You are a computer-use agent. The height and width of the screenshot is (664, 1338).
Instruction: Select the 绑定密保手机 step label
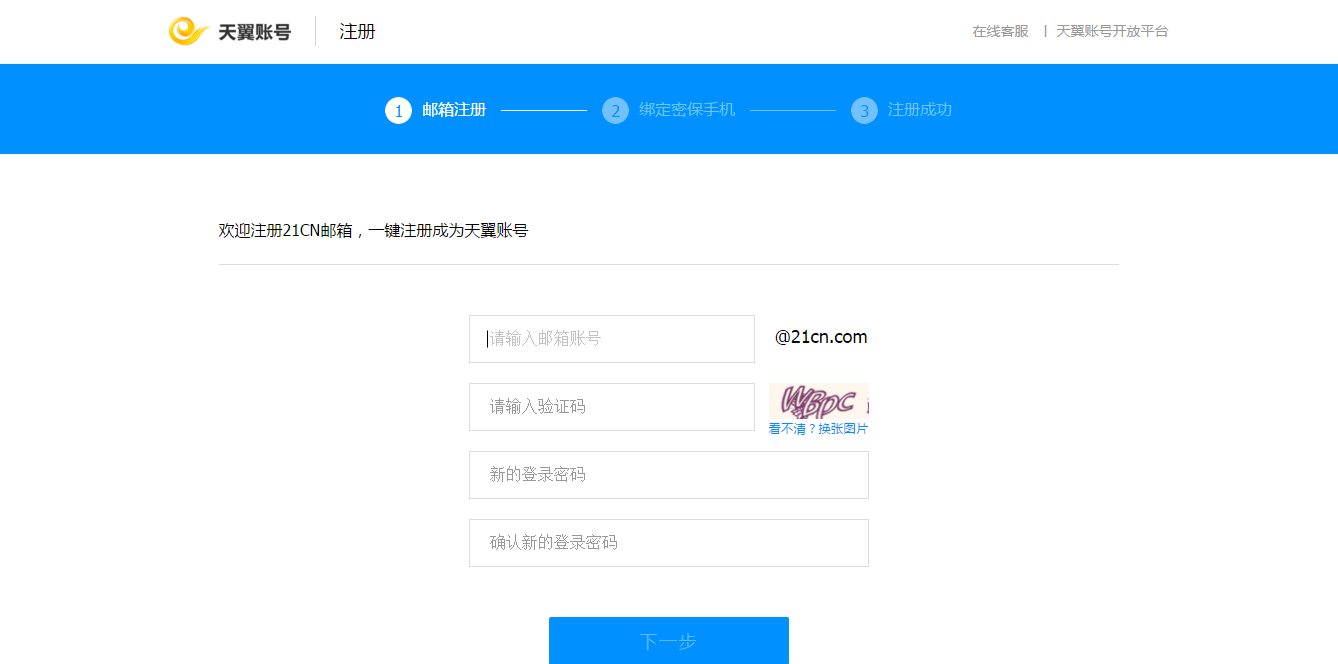(x=687, y=110)
